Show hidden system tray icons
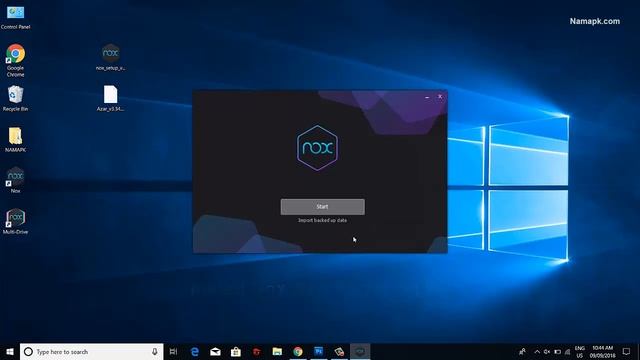This screenshot has width=640, height=360. 537,352
